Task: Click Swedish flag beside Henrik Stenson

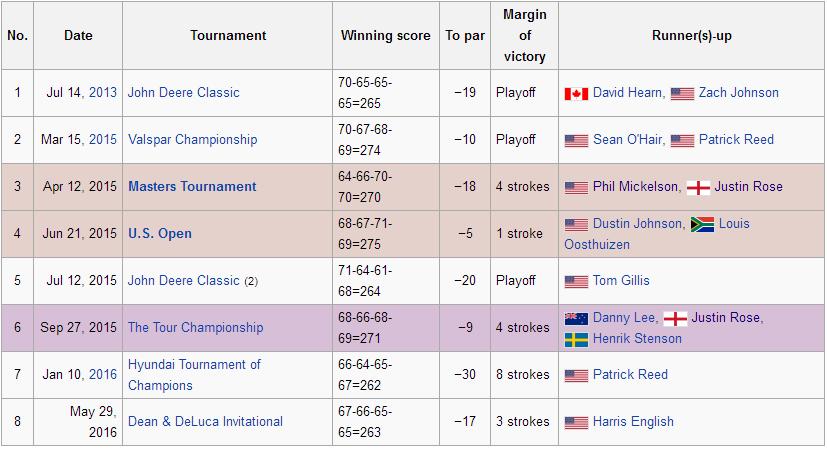Action: [576, 339]
